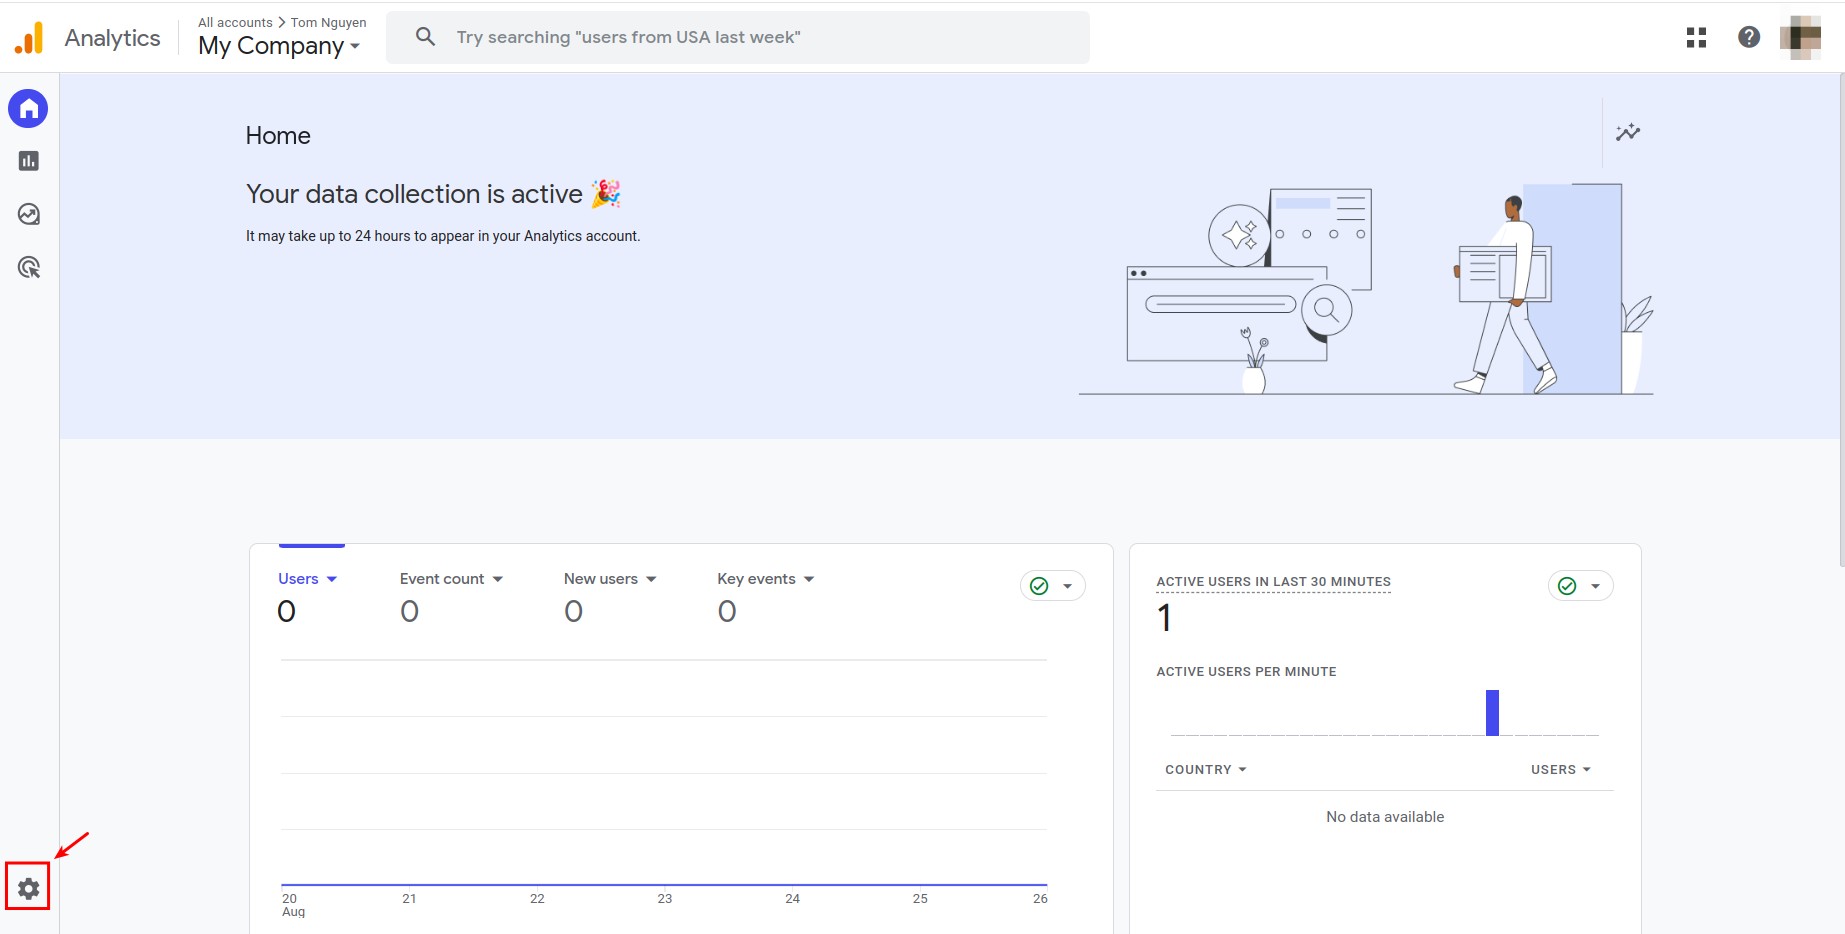
Task: Open the USERS column dropdown
Action: [x=1561, y=770]
